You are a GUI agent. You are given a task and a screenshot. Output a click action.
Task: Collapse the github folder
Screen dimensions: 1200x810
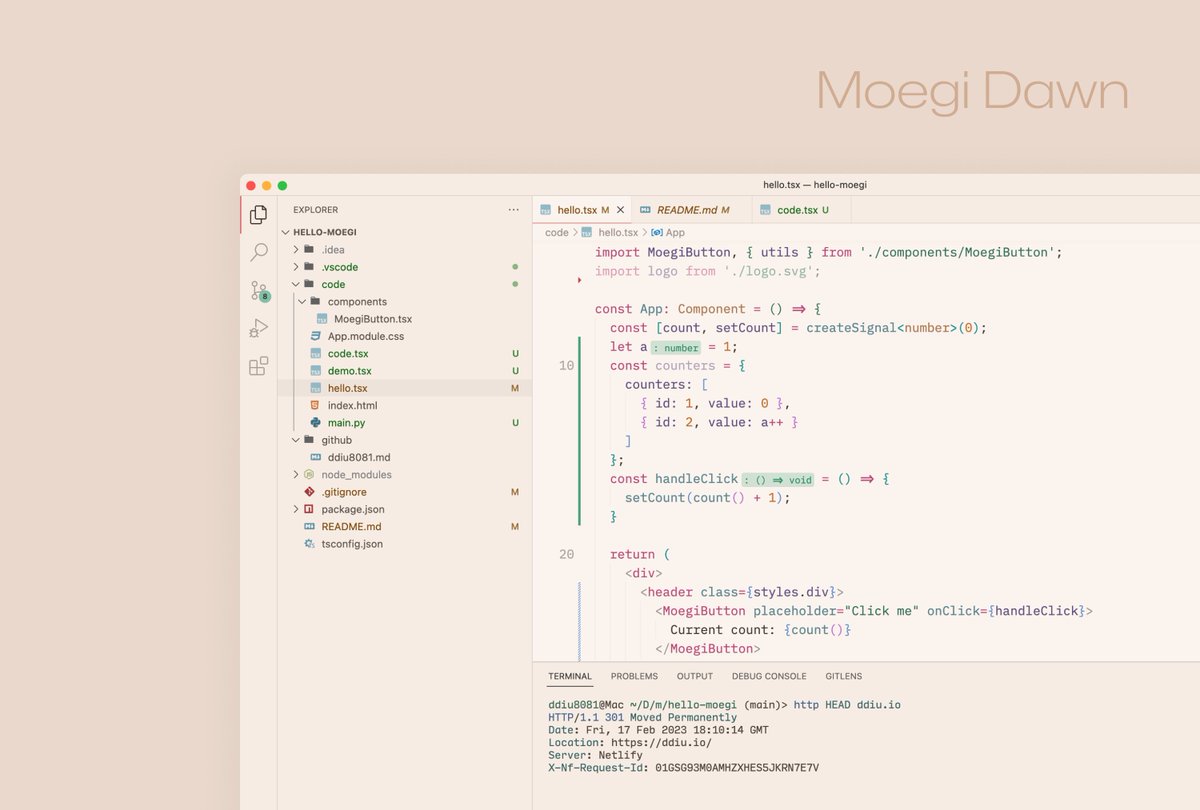coord(296,440)
